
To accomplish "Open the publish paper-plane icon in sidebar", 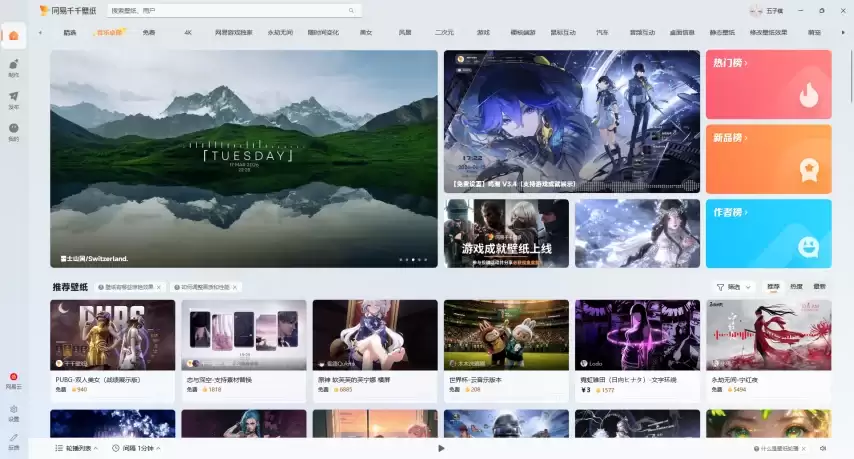I will [14, 96].
